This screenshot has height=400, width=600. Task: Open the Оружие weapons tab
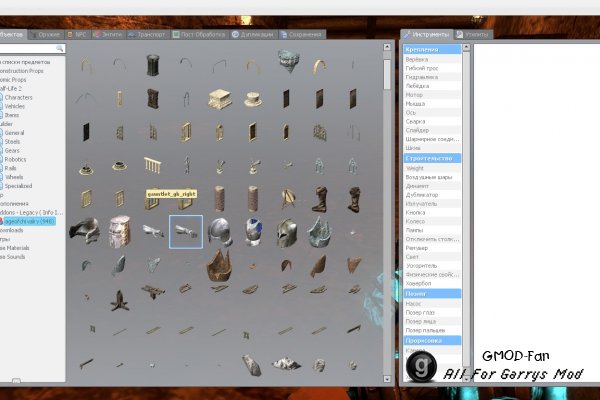(46, 34)
